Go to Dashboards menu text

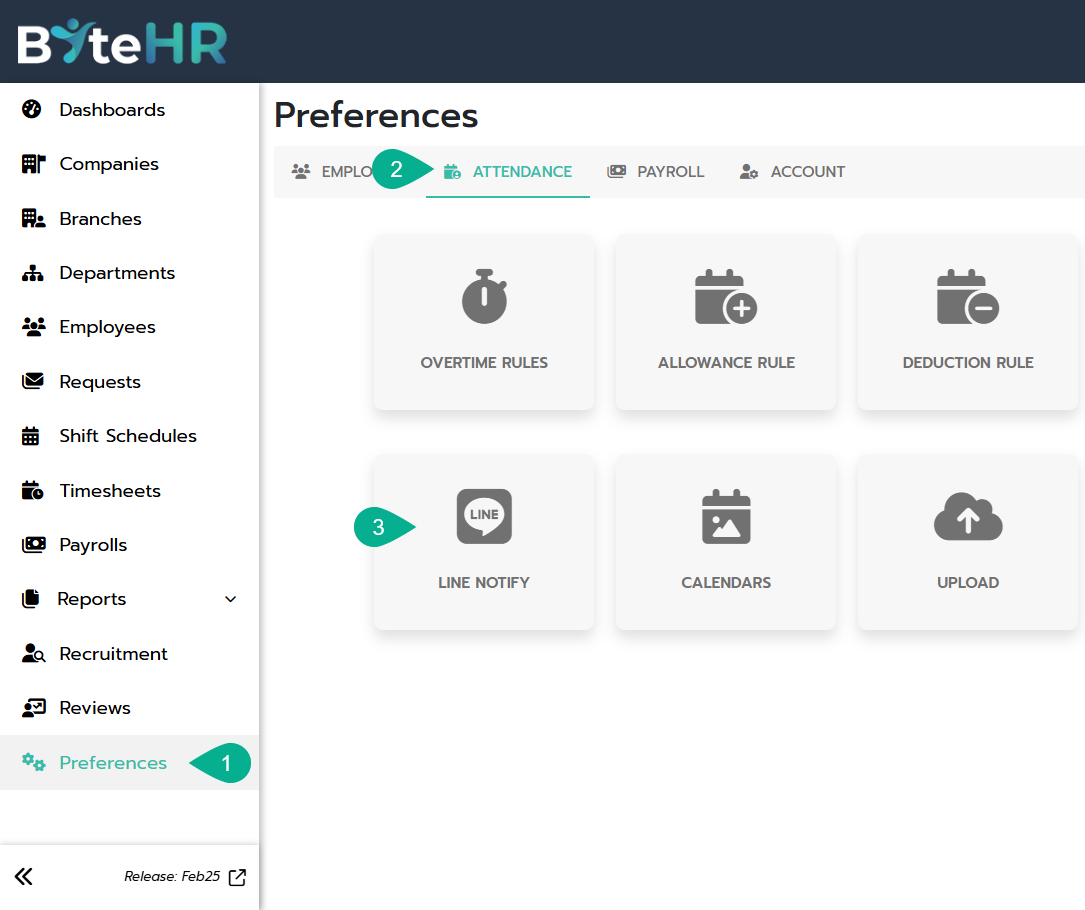pyautogui.click(x=112, y=110)
